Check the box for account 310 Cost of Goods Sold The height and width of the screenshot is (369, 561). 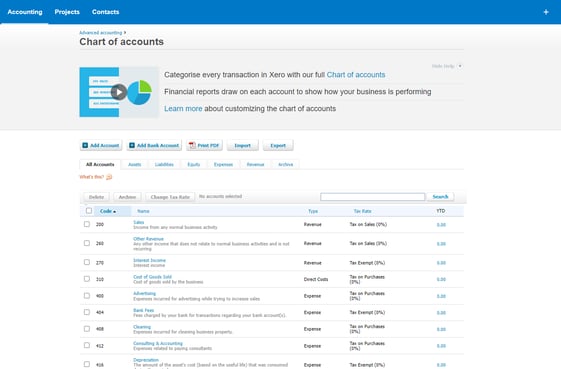point(87,278)
